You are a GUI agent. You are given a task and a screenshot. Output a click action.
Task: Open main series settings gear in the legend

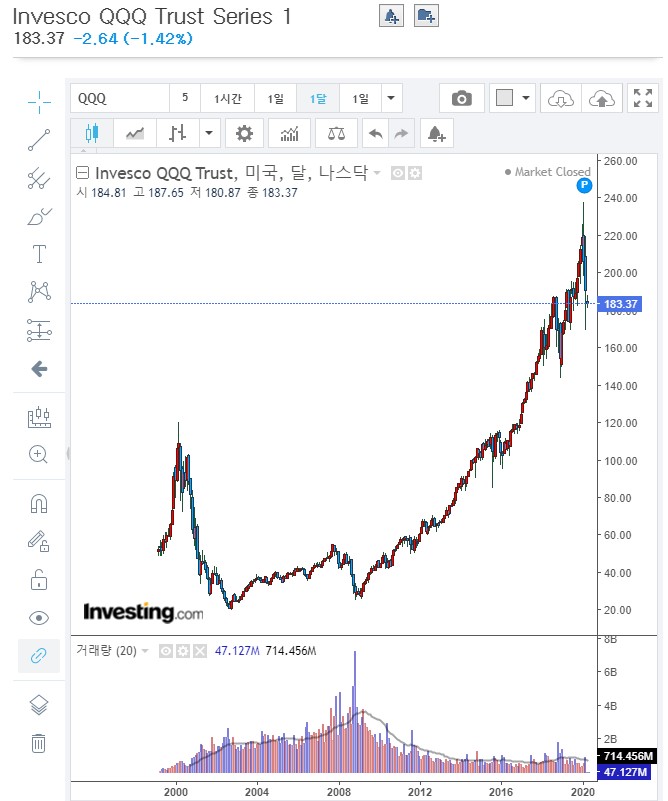tap(415, 173)
